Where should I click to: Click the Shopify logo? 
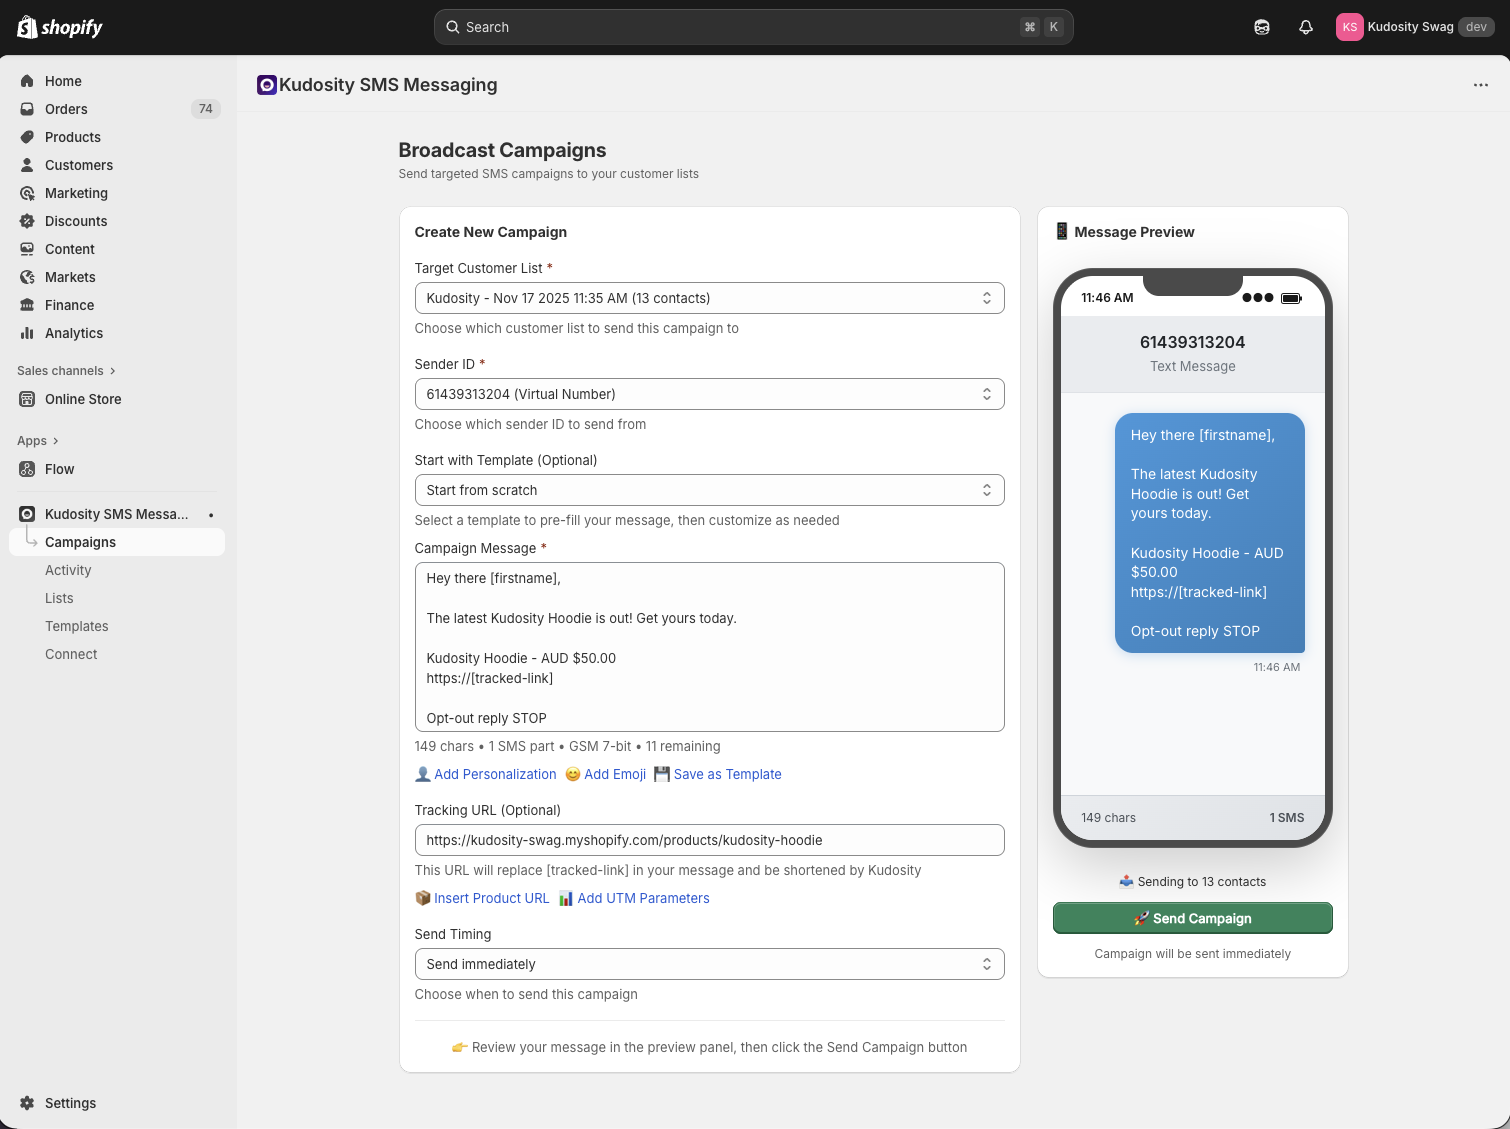pos(60,27)
